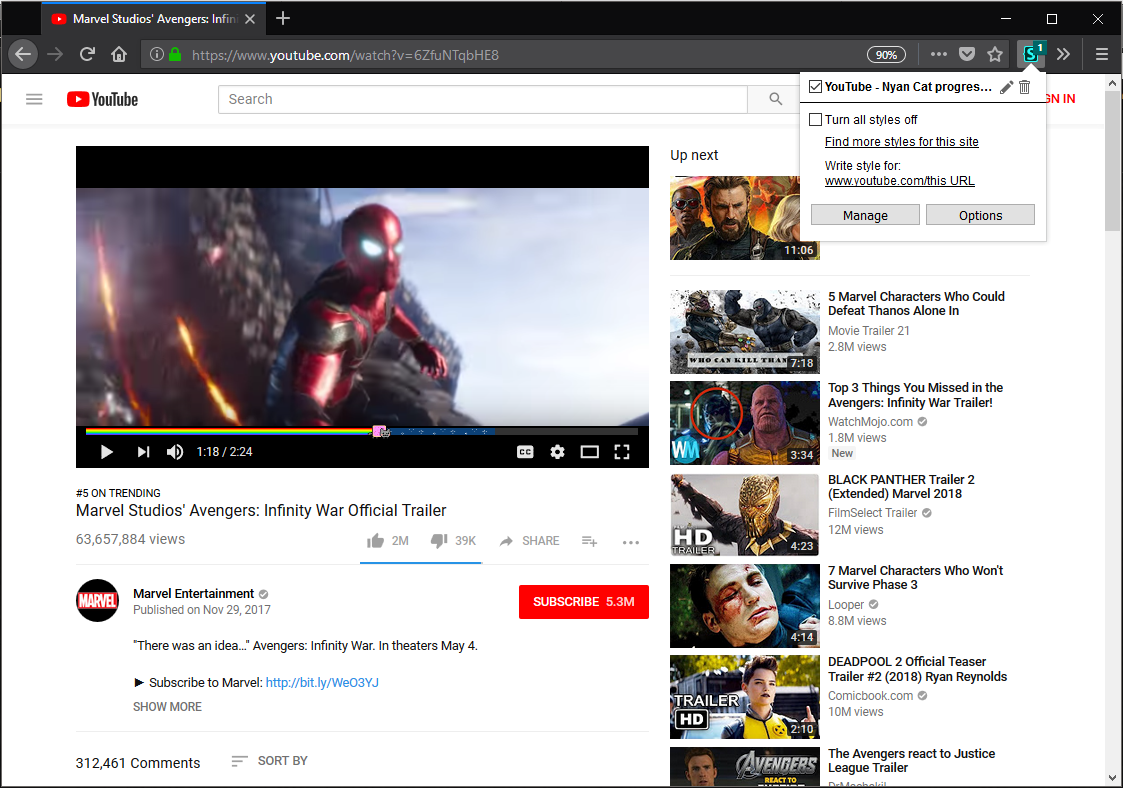Open BLACK PANTHER Trailer 2 video
The image size is (1123, 788).
coord(901,486)
